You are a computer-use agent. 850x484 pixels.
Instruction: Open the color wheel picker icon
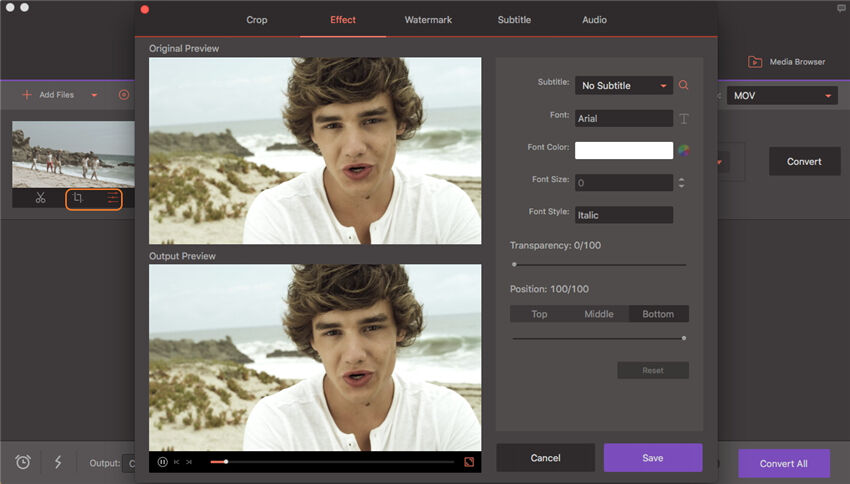tap(684, 151)
